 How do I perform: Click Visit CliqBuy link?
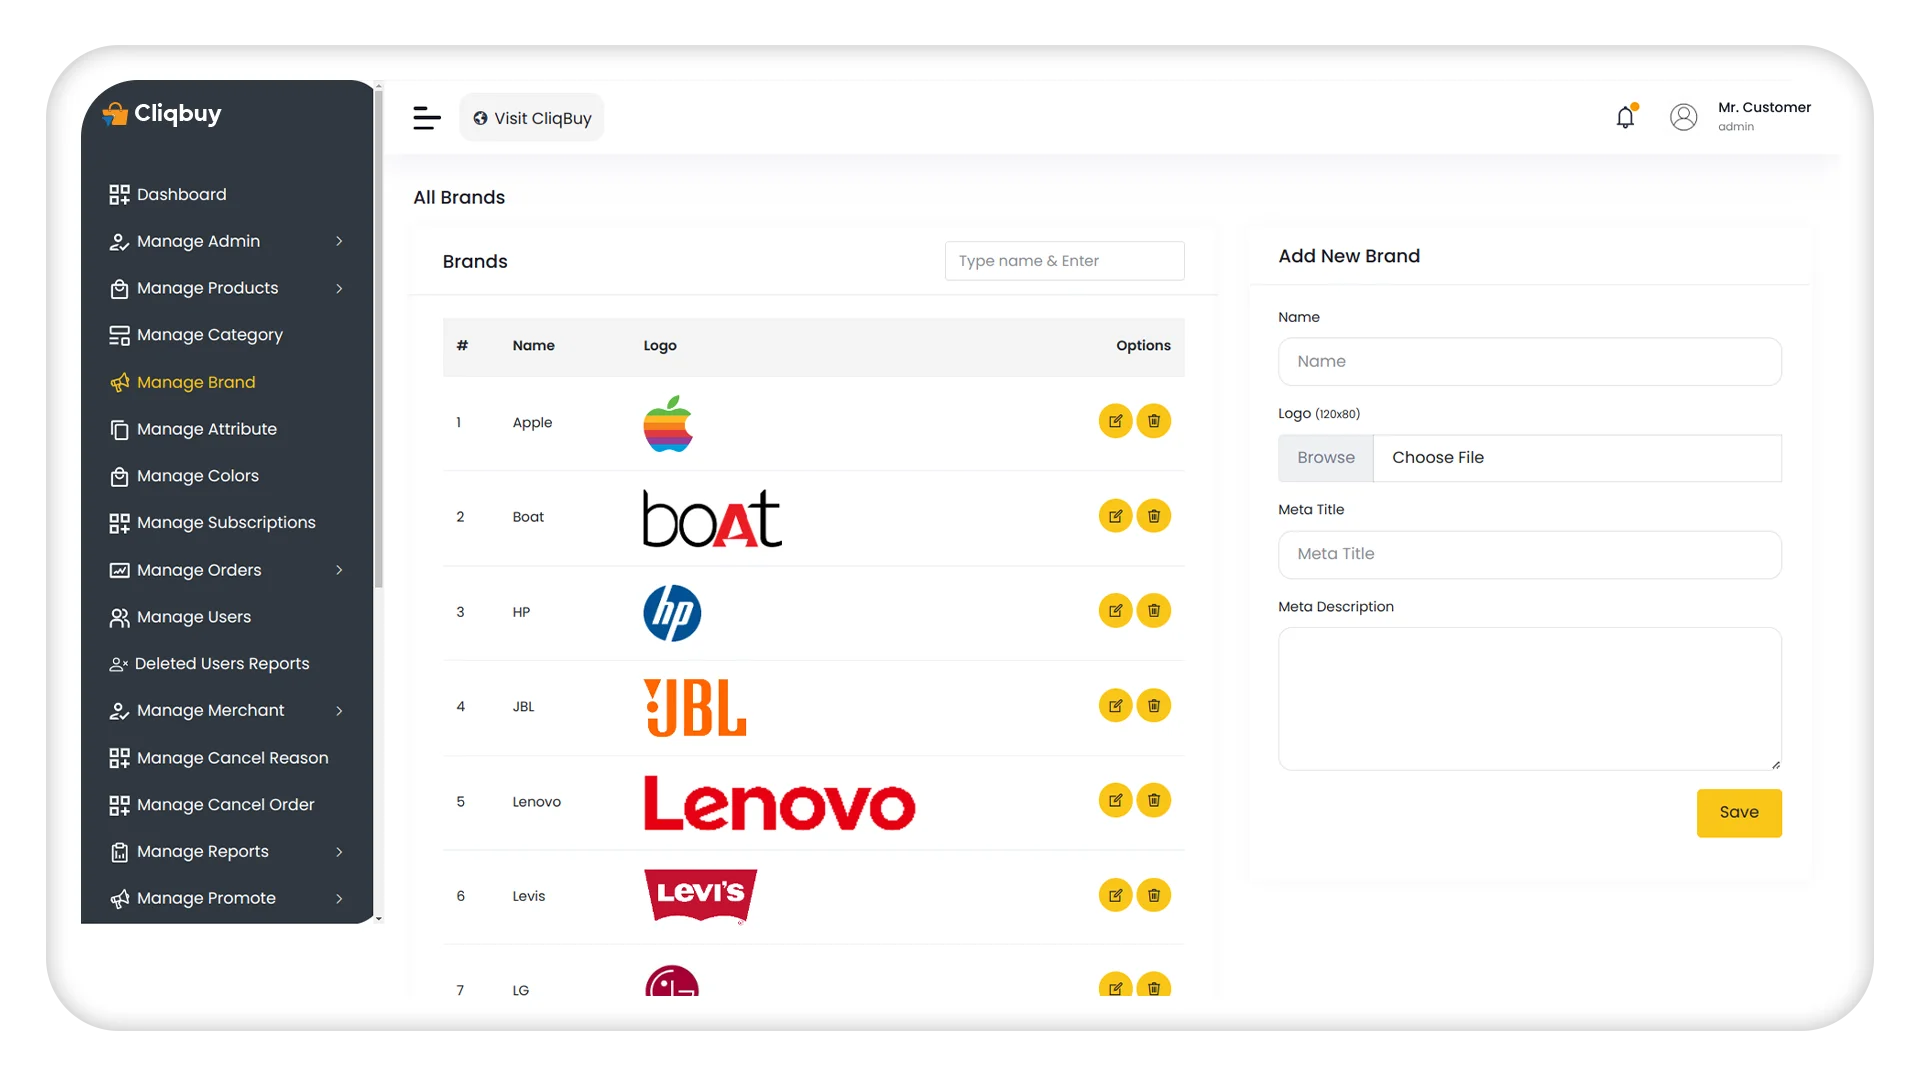(x=531, y=117)
